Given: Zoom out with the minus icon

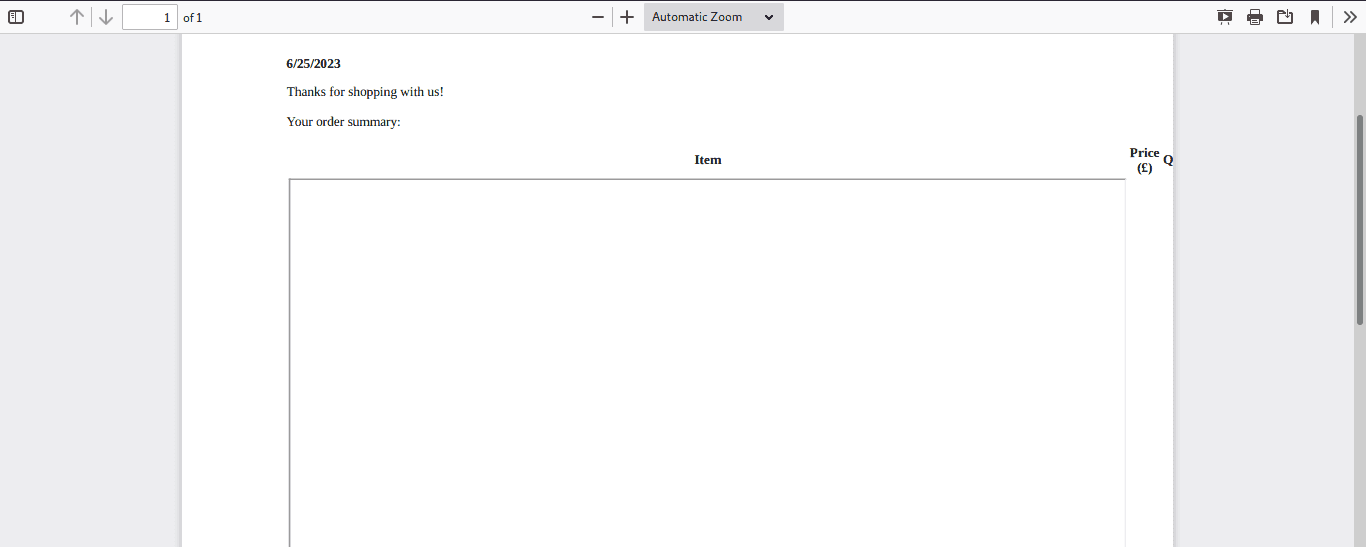Looking at the screenshot, I should click(598, 17).
